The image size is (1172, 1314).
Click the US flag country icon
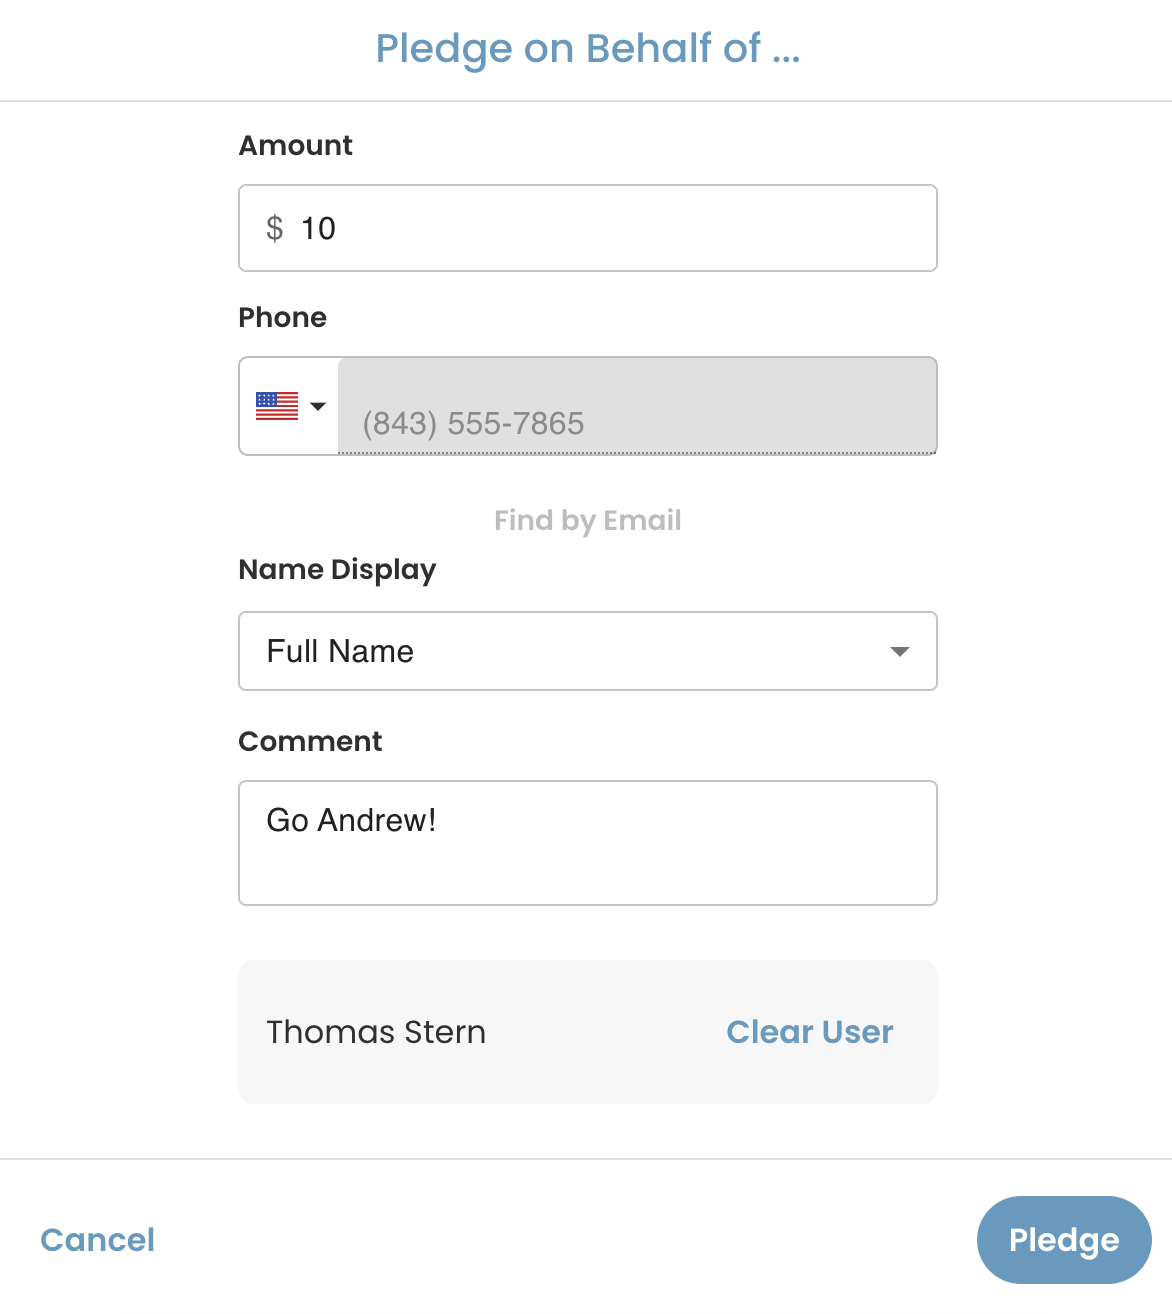pyautogui.click(x=277, y=406)
